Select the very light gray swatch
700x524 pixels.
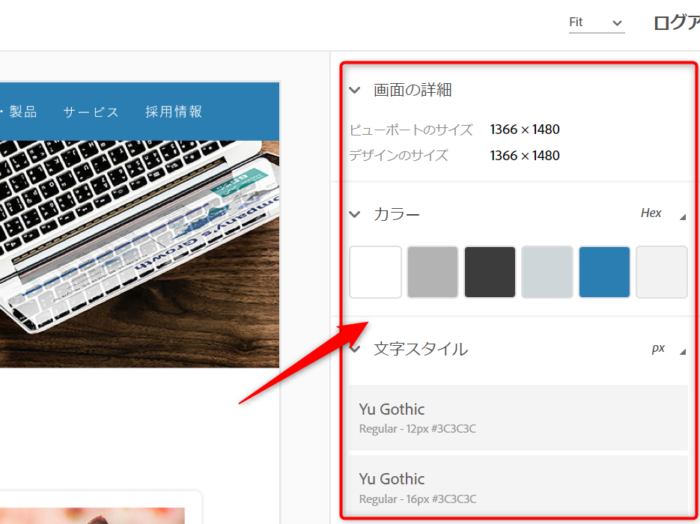pos(661,272)
